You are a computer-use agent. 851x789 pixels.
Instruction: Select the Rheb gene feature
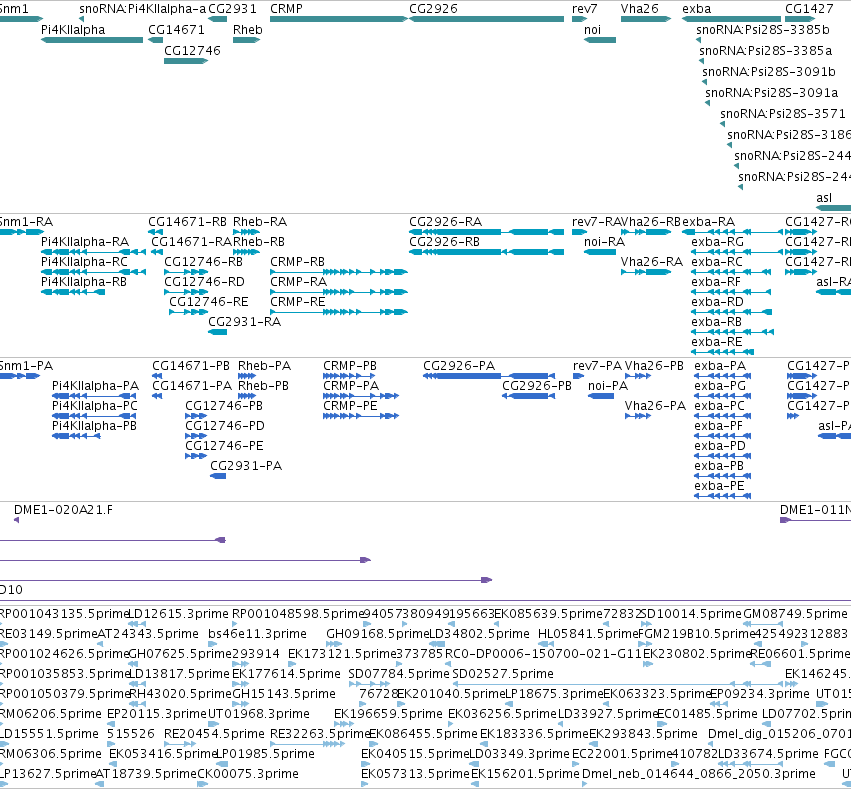tap(246, 40)
